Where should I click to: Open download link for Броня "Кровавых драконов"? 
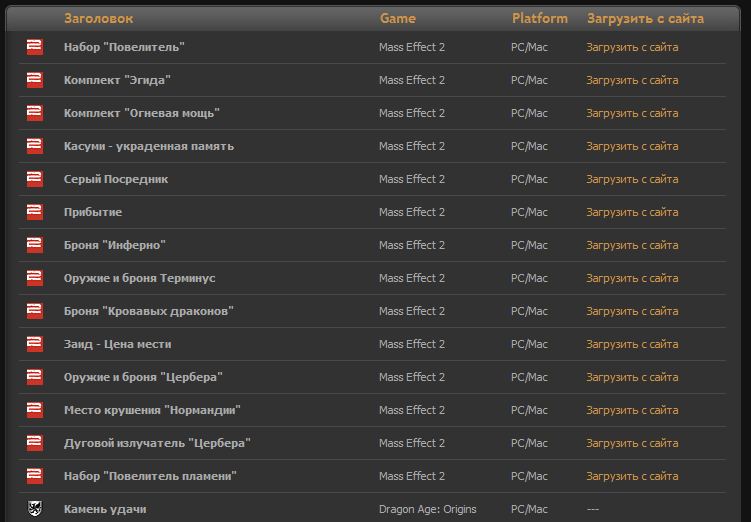632,311
